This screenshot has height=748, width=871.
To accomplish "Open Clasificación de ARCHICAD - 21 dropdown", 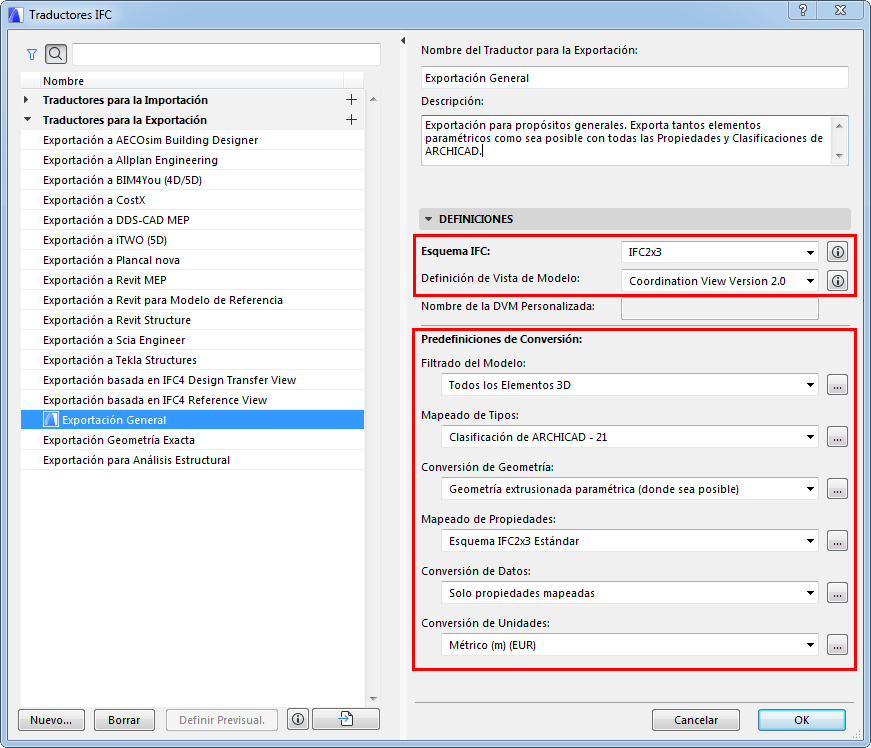I will pos(630,437).
